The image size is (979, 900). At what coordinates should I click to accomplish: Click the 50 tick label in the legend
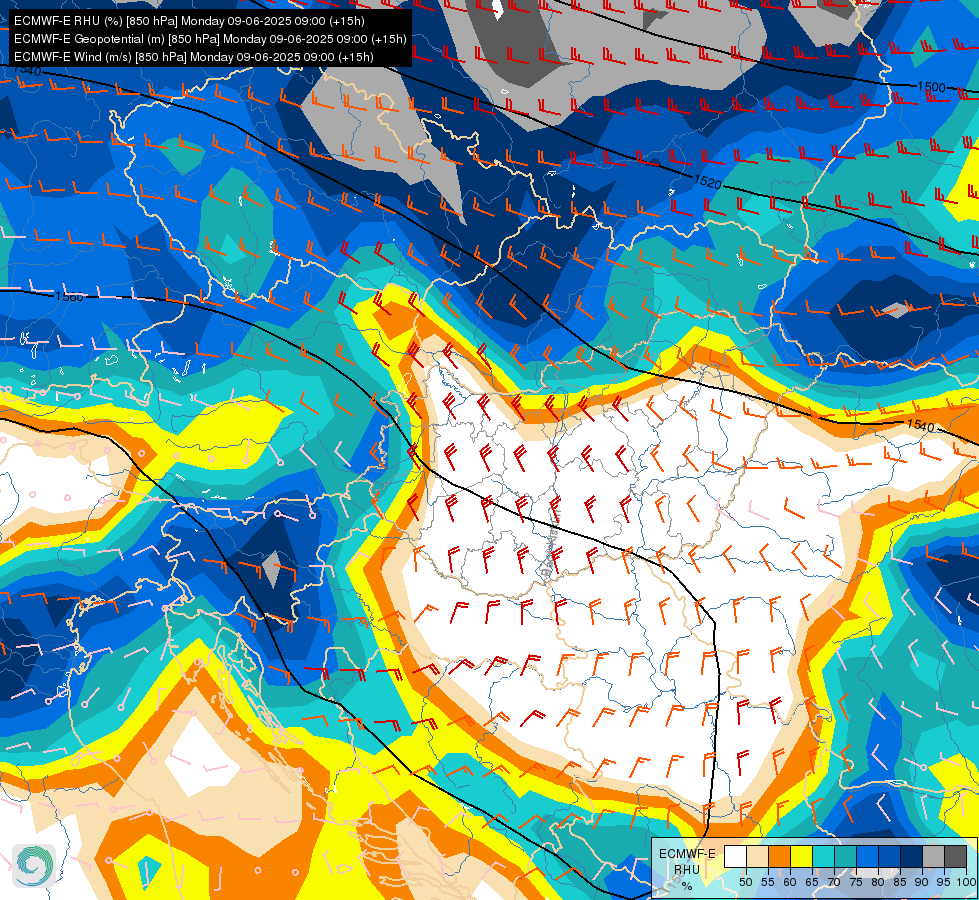[x=746, y=882]
